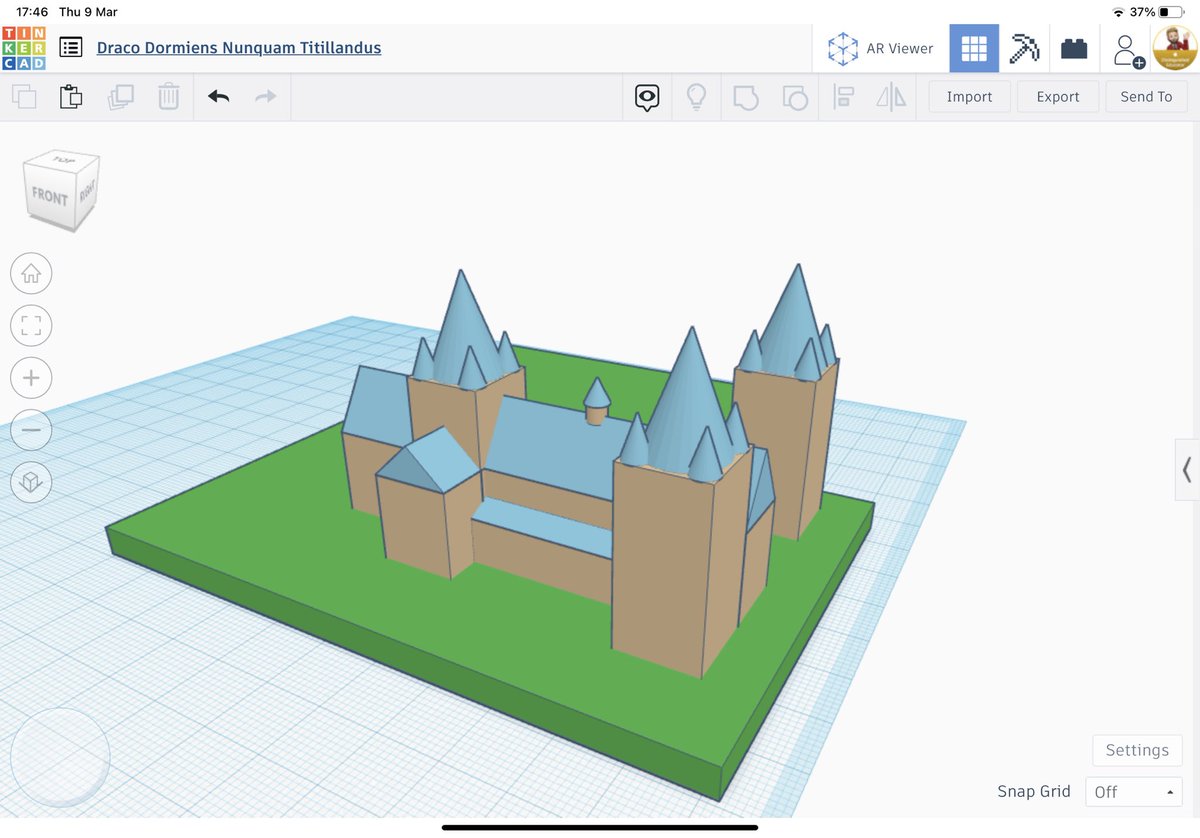Rename design via Draco Dormiens Nunquam Titillandus link
Image resolution: width=1200 pixels, height=838 pixels.
click(x=239, y=47)
